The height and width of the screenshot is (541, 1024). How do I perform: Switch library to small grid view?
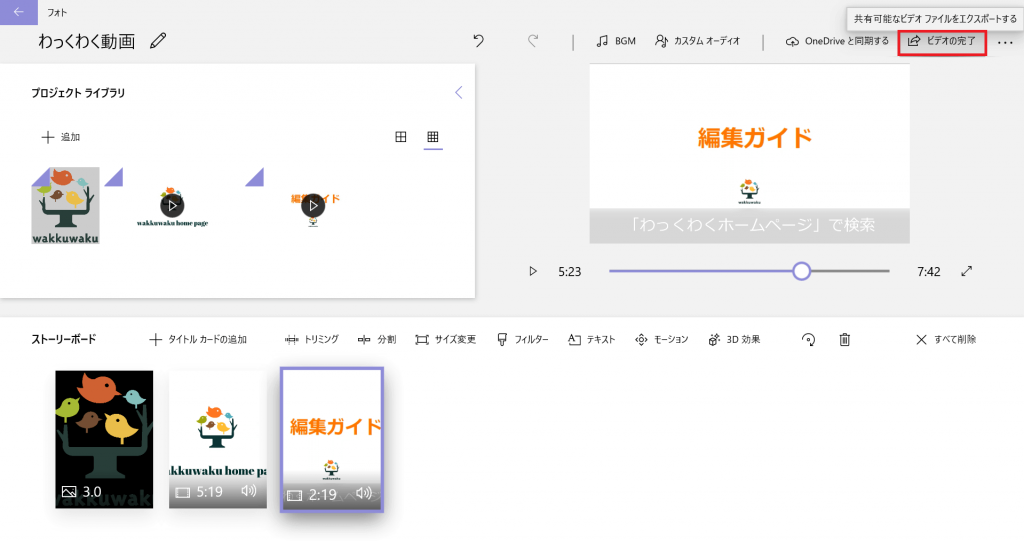433,137
